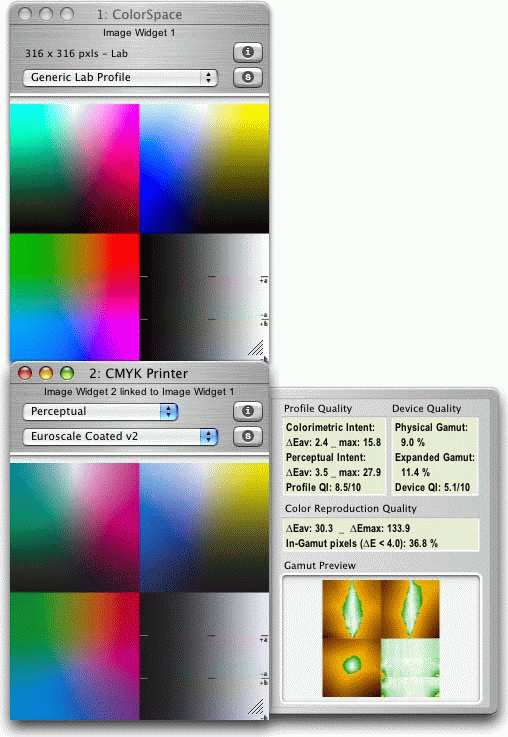Viewport: 508px width, 737px height.
Task: Click the Profile QI value field
Action: (323, 487)
